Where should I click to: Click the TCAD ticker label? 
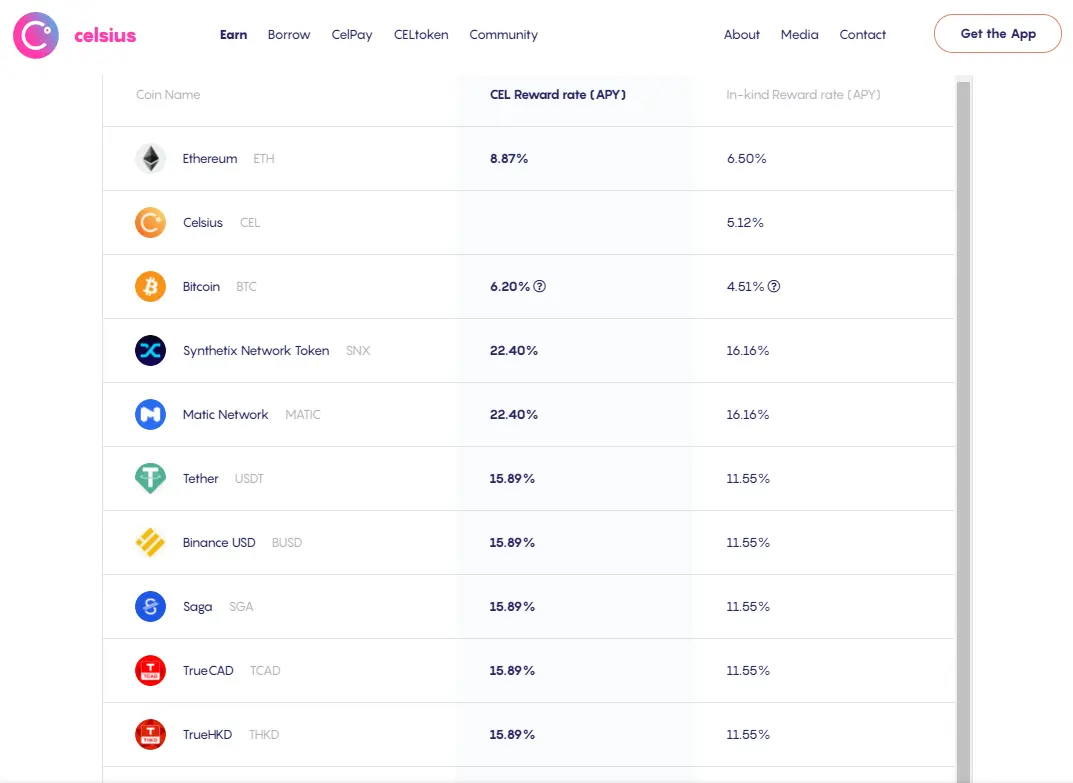265,671
